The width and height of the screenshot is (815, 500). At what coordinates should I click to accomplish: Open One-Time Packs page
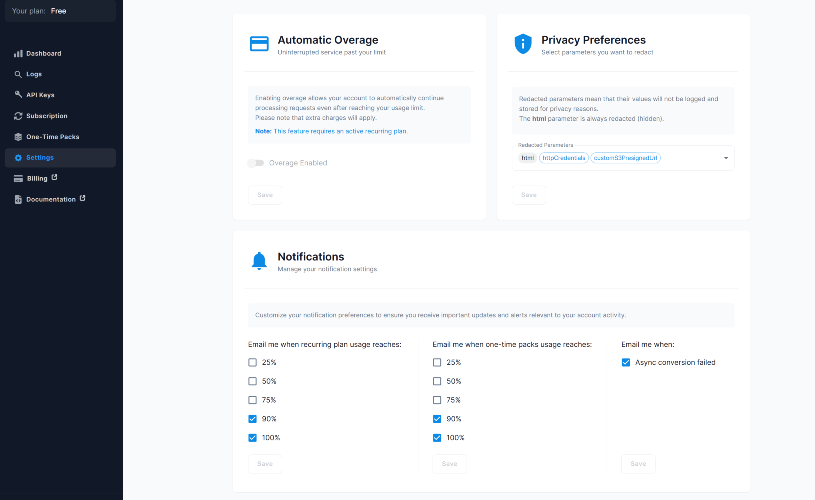pos(60,137)
